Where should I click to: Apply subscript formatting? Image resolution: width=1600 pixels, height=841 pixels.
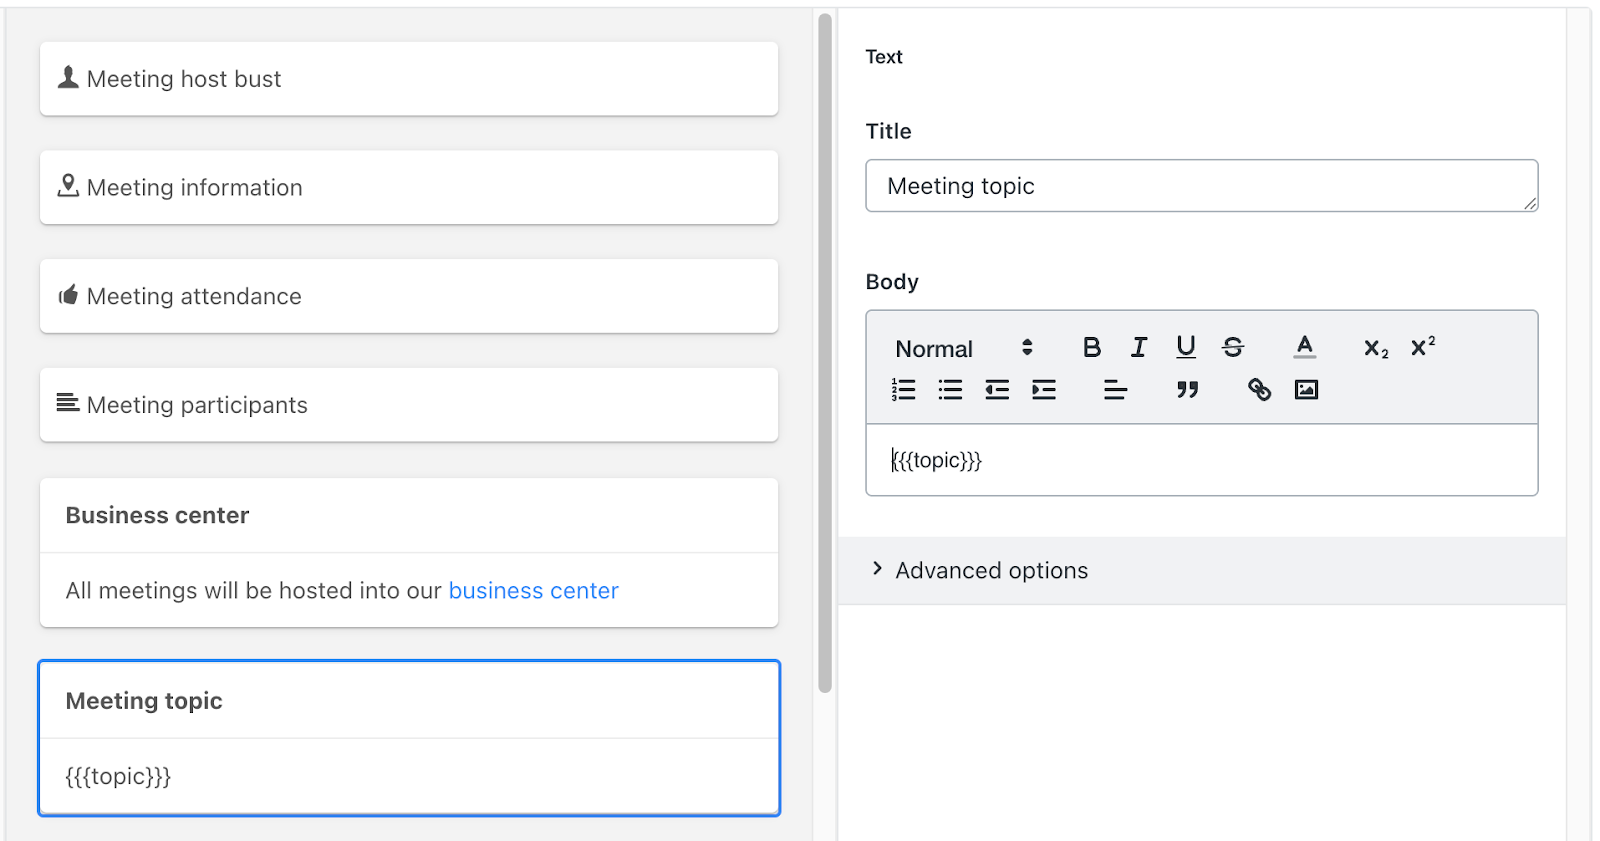(1376, 348)
